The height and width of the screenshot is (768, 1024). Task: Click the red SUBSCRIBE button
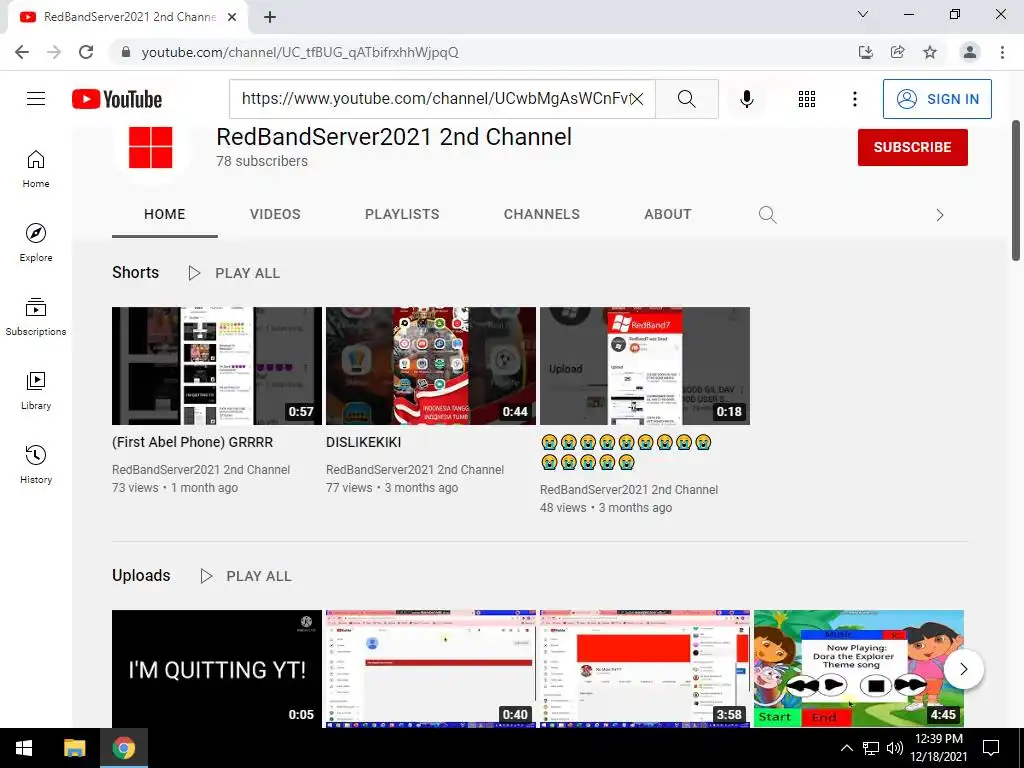click(912, 148)
